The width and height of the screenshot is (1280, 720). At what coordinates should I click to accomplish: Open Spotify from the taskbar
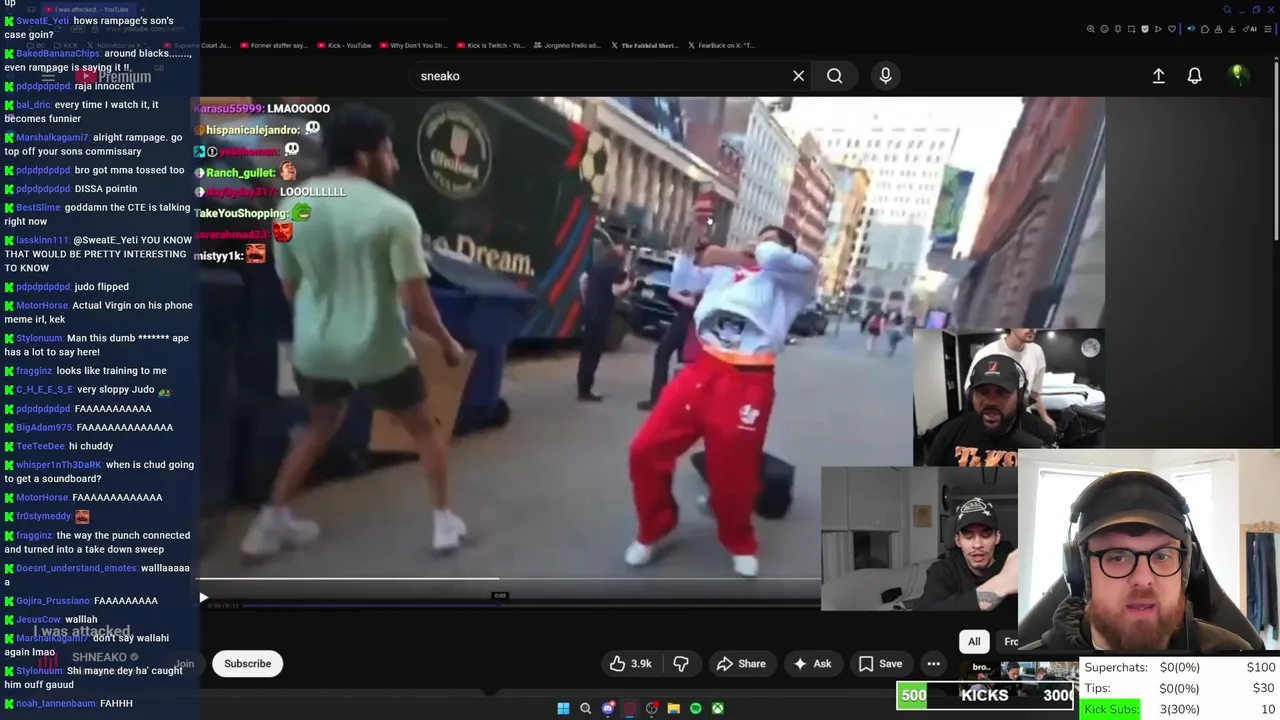[695, 709]
